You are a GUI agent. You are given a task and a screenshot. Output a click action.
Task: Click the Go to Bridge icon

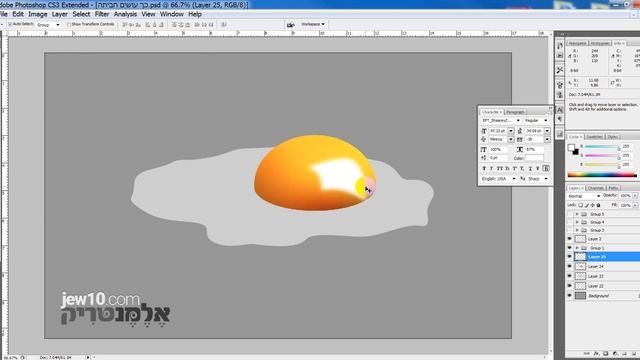(x=291, y=24)
